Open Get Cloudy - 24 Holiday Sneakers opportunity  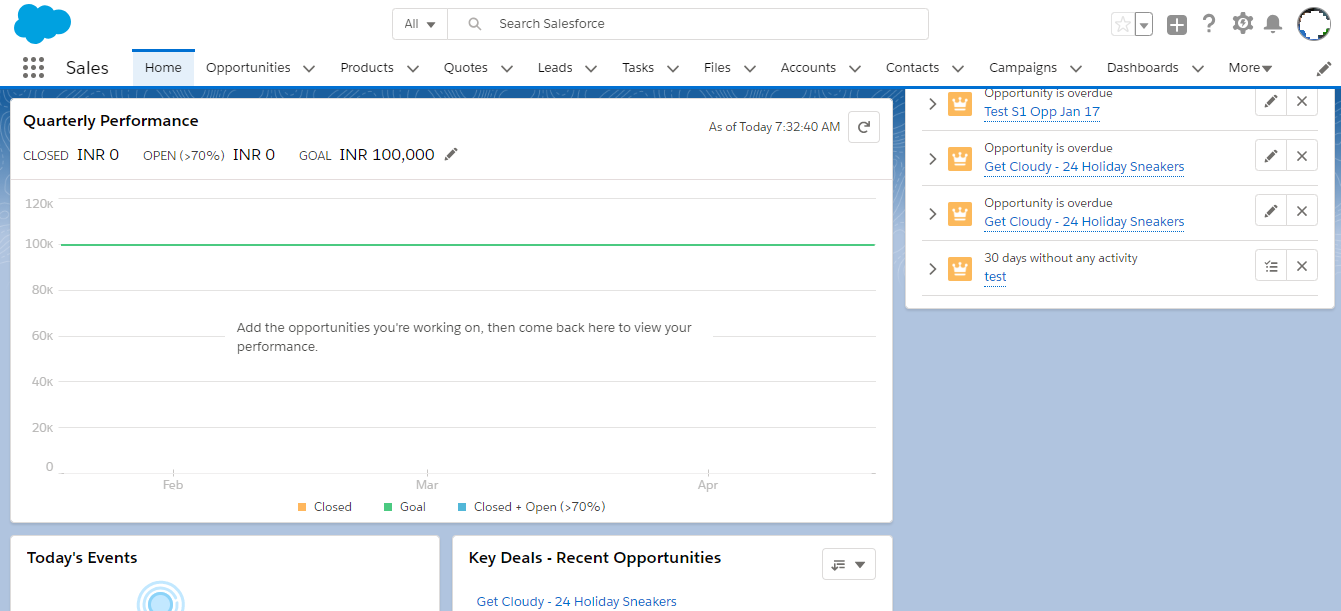tap(1083, 166)
